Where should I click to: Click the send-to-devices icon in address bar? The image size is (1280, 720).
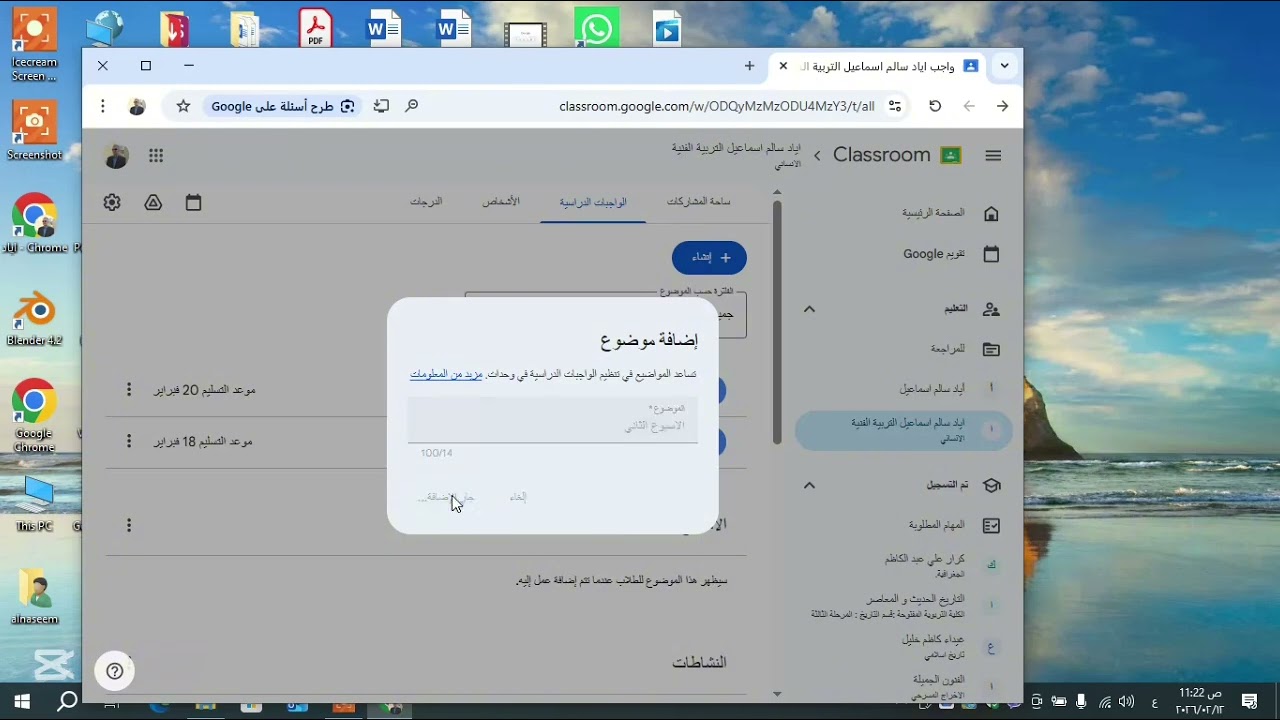[381, 106]
